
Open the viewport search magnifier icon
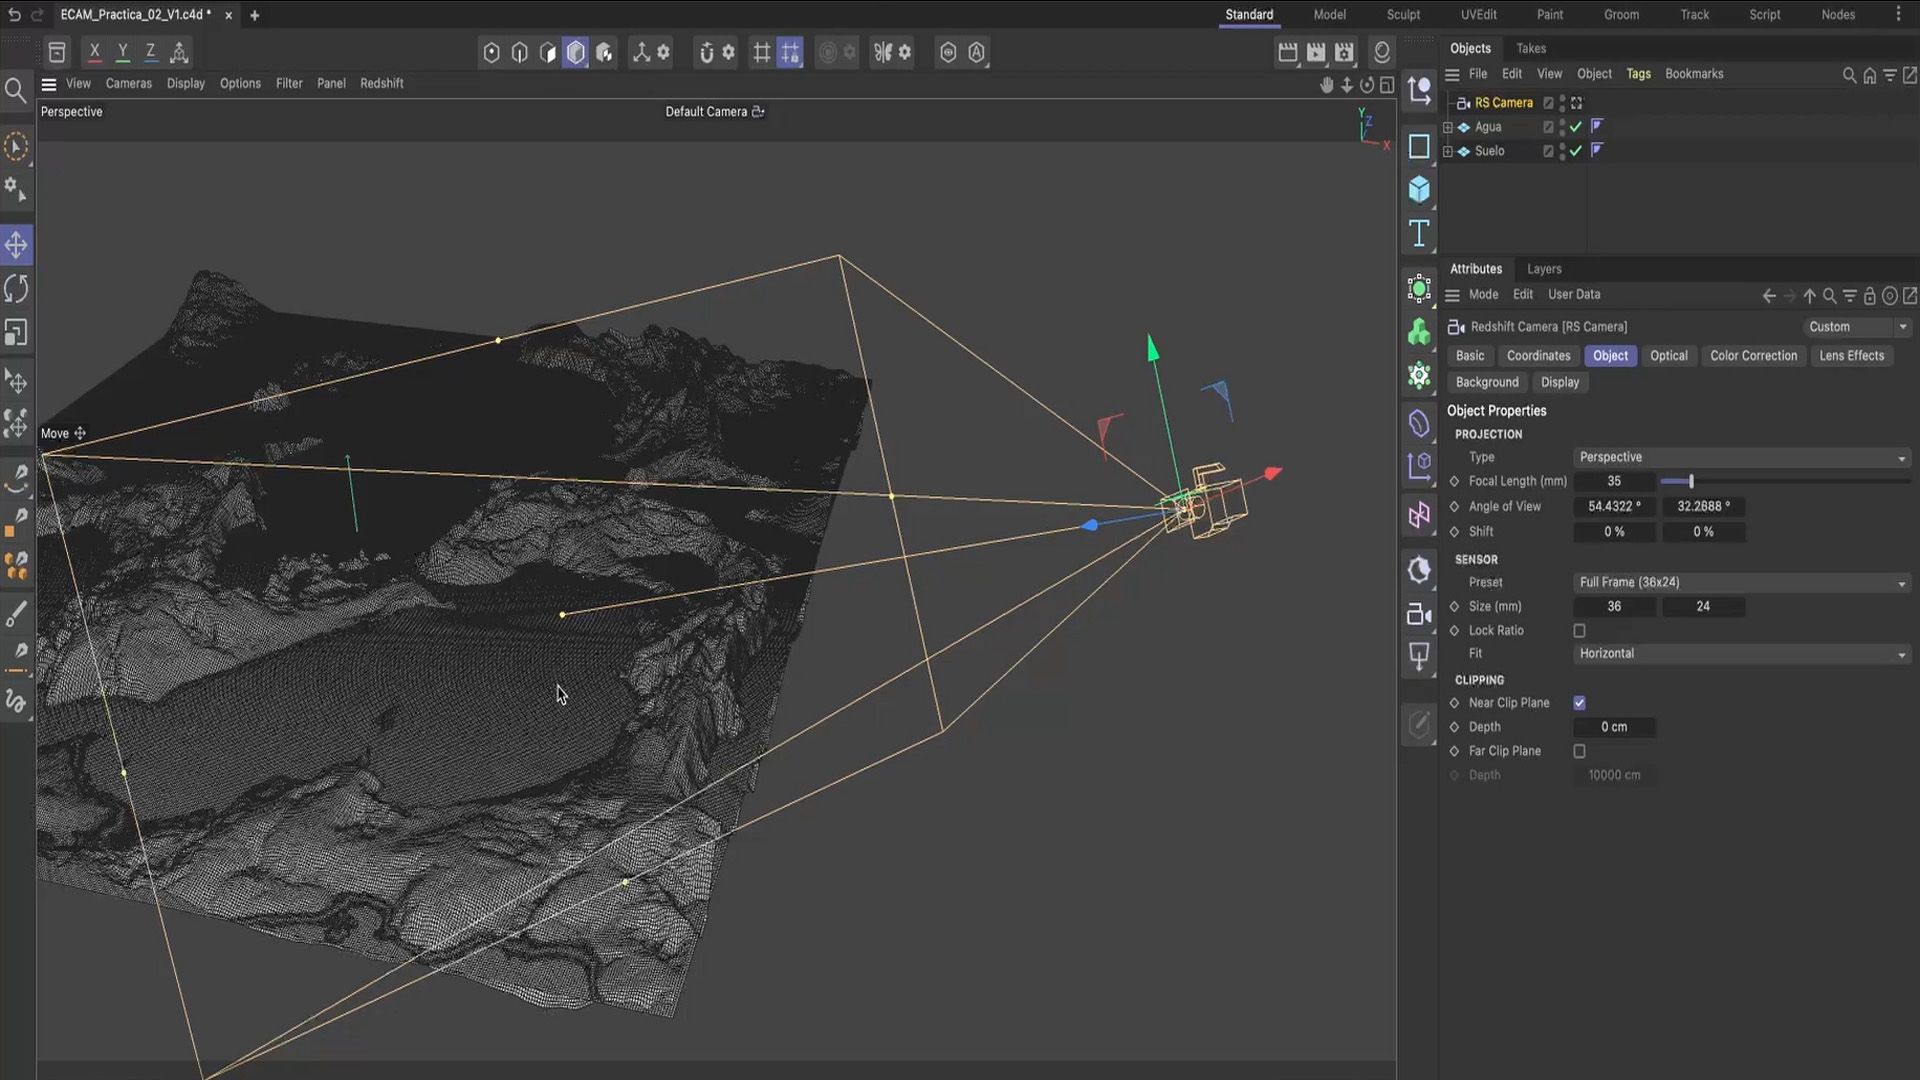[15, 92]
